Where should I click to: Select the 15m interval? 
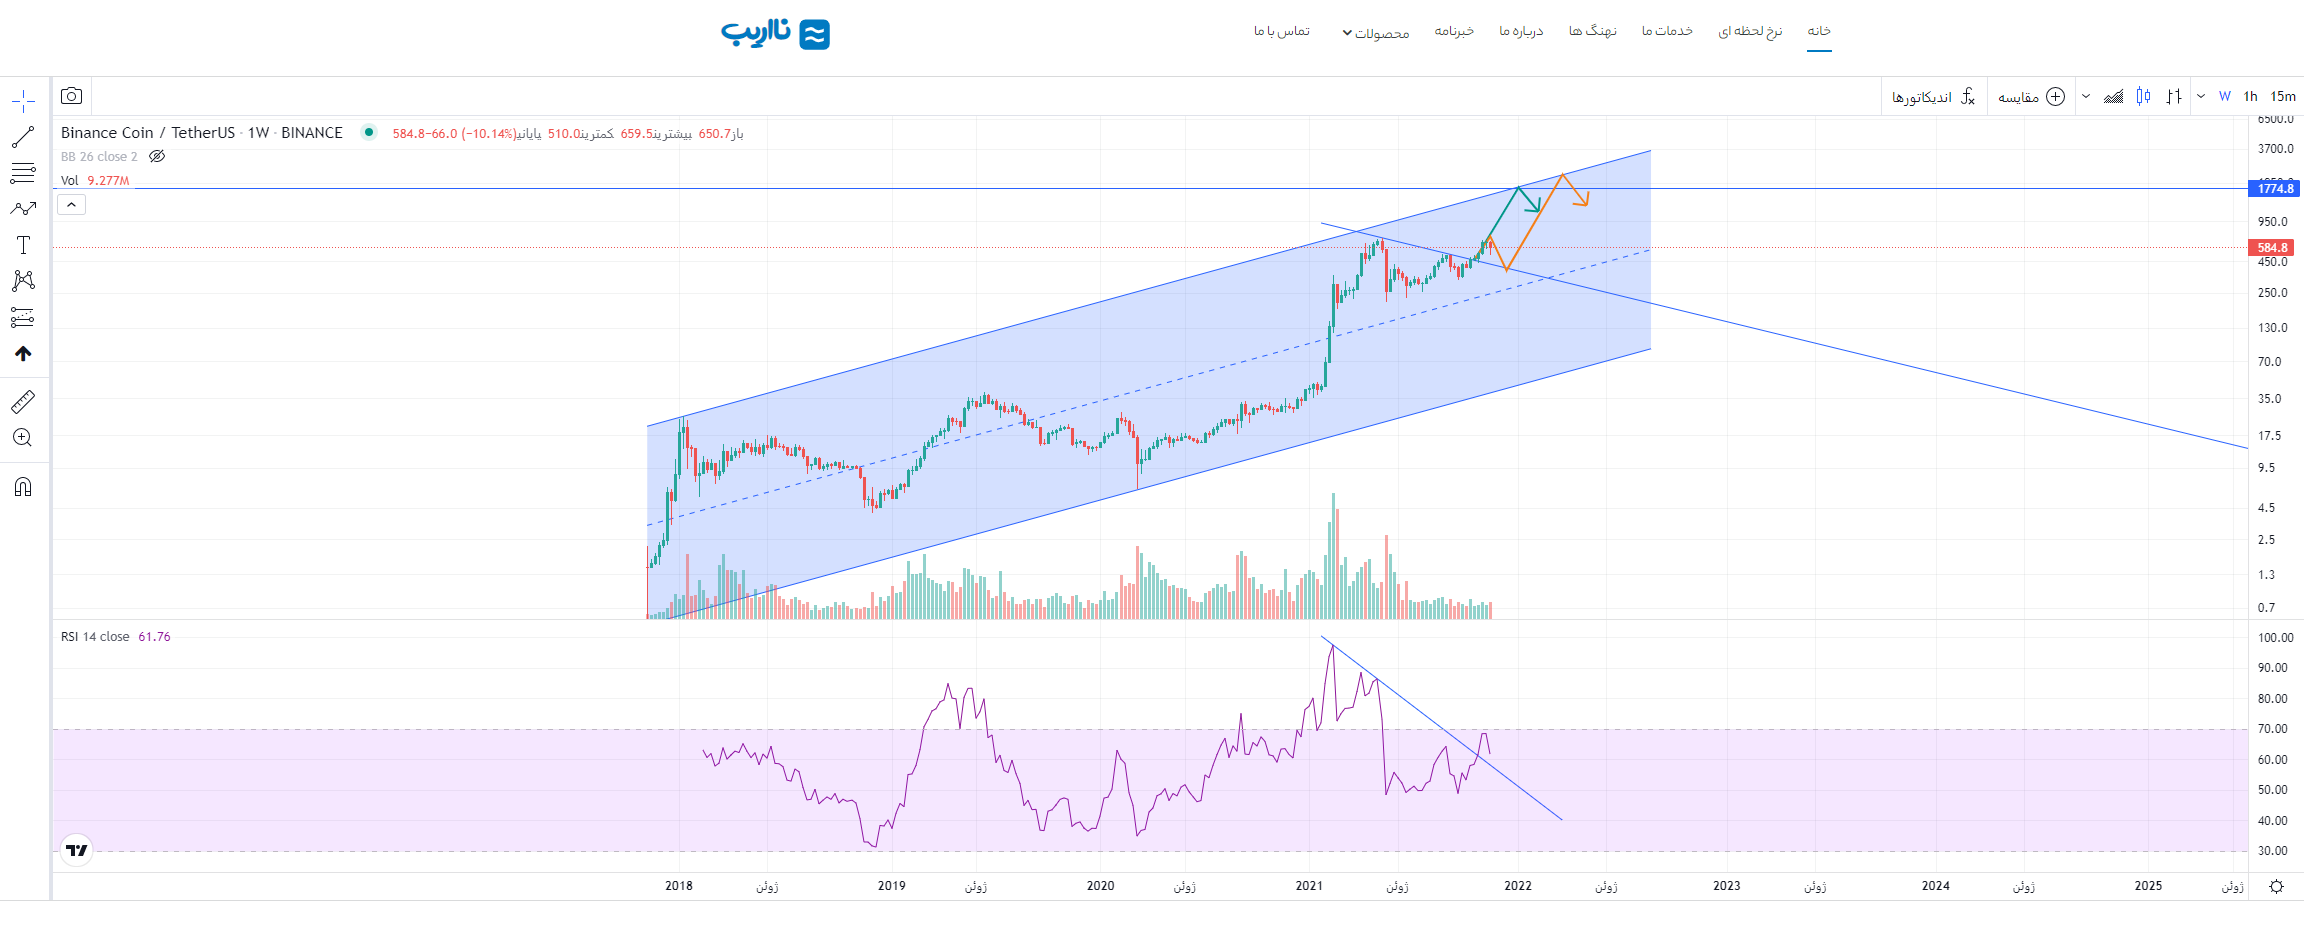pos(2283,96)
